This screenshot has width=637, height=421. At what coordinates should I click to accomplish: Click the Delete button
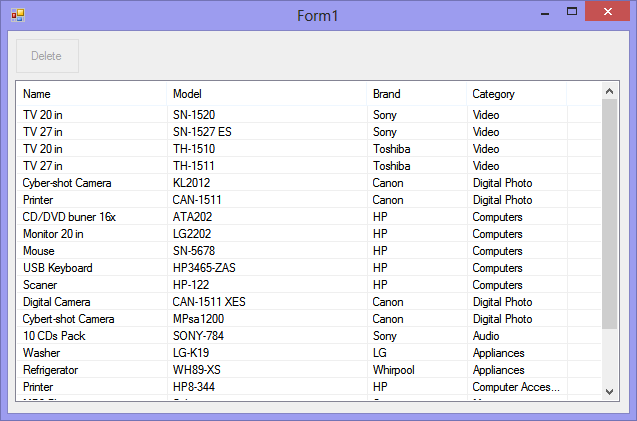pos(48,56)
